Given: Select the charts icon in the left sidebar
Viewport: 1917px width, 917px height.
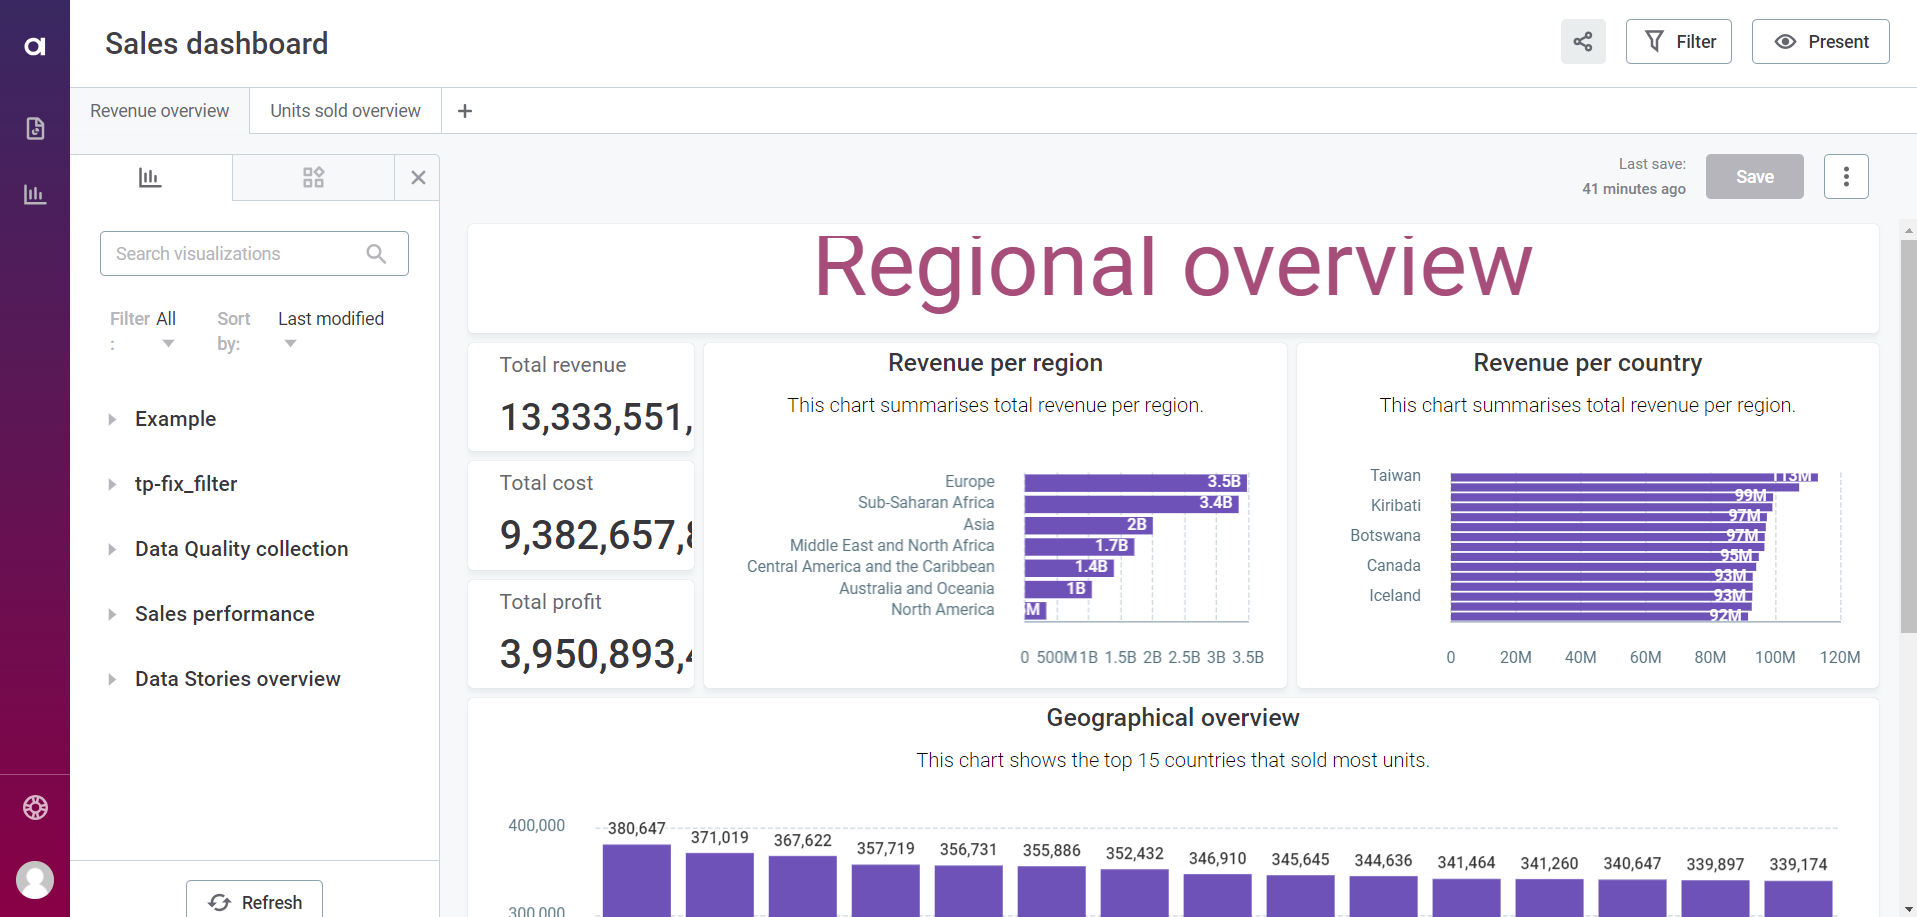Looking at the screenshot, I should [35, 194].
